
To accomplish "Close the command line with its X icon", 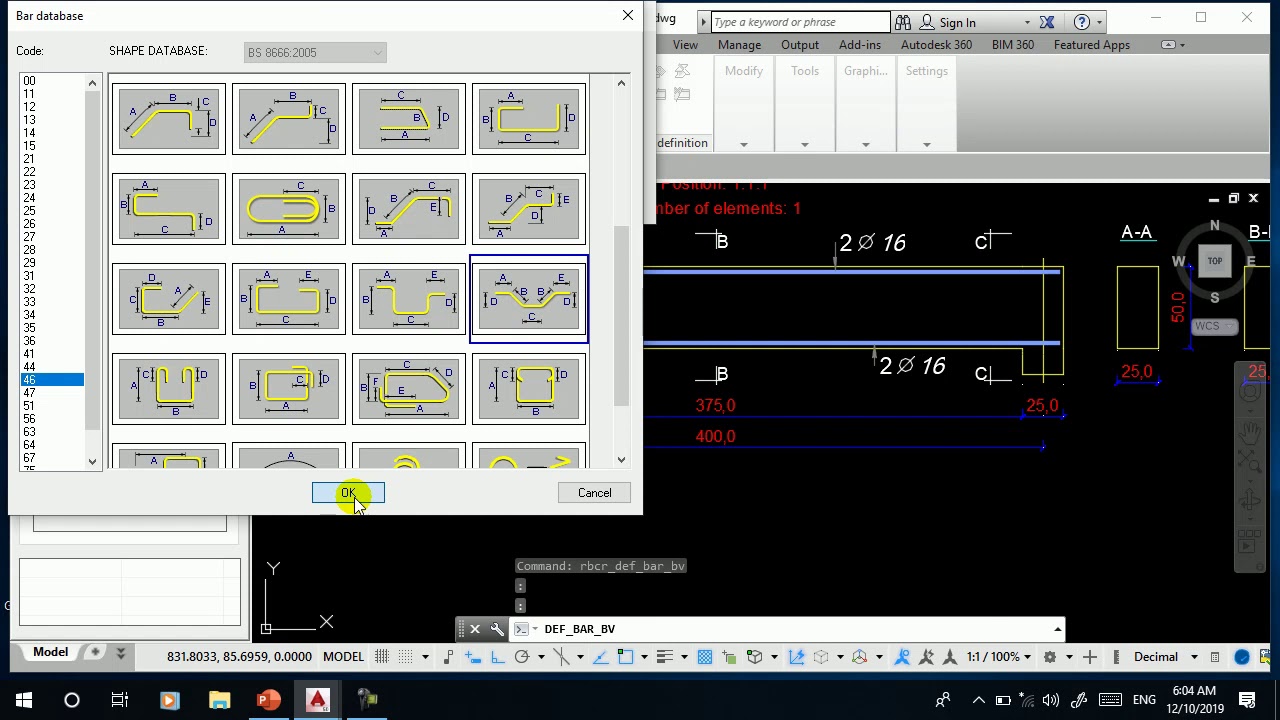I will (475, 629).
